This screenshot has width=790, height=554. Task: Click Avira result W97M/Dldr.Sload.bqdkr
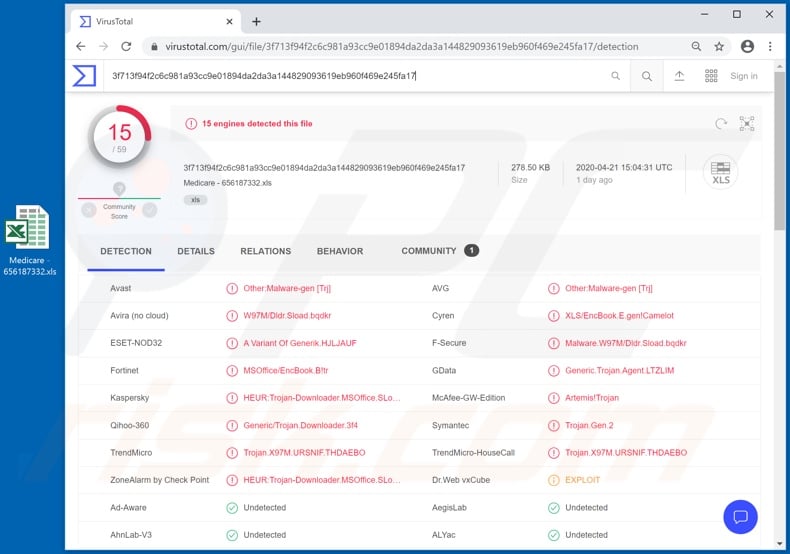pyautogui.click(x=287, y=316)
